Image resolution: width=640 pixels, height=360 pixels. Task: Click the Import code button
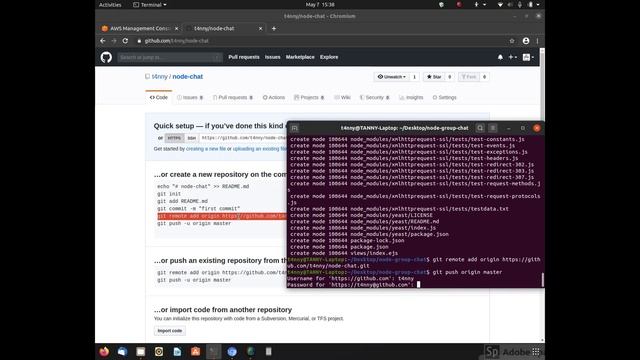170,331
